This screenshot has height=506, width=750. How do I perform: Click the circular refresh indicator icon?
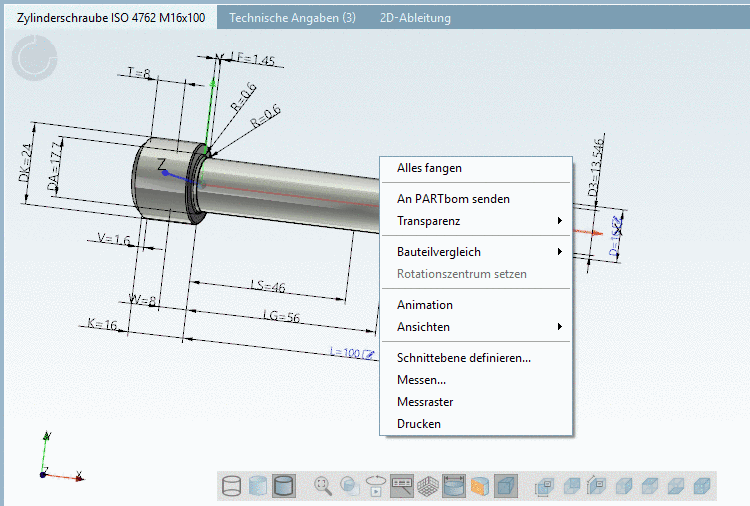point(34,58)
